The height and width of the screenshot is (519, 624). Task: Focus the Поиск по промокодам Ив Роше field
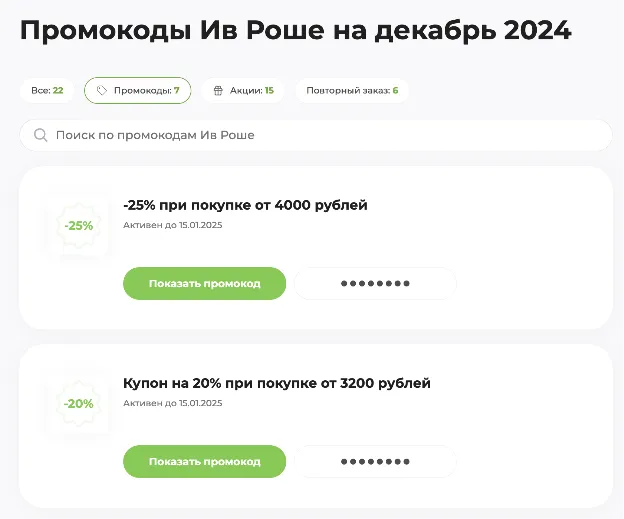click(x=316, y=135)
